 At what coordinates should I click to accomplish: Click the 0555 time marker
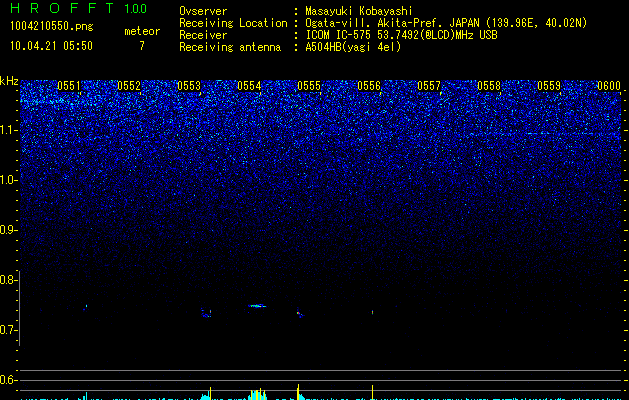point(309,86)
